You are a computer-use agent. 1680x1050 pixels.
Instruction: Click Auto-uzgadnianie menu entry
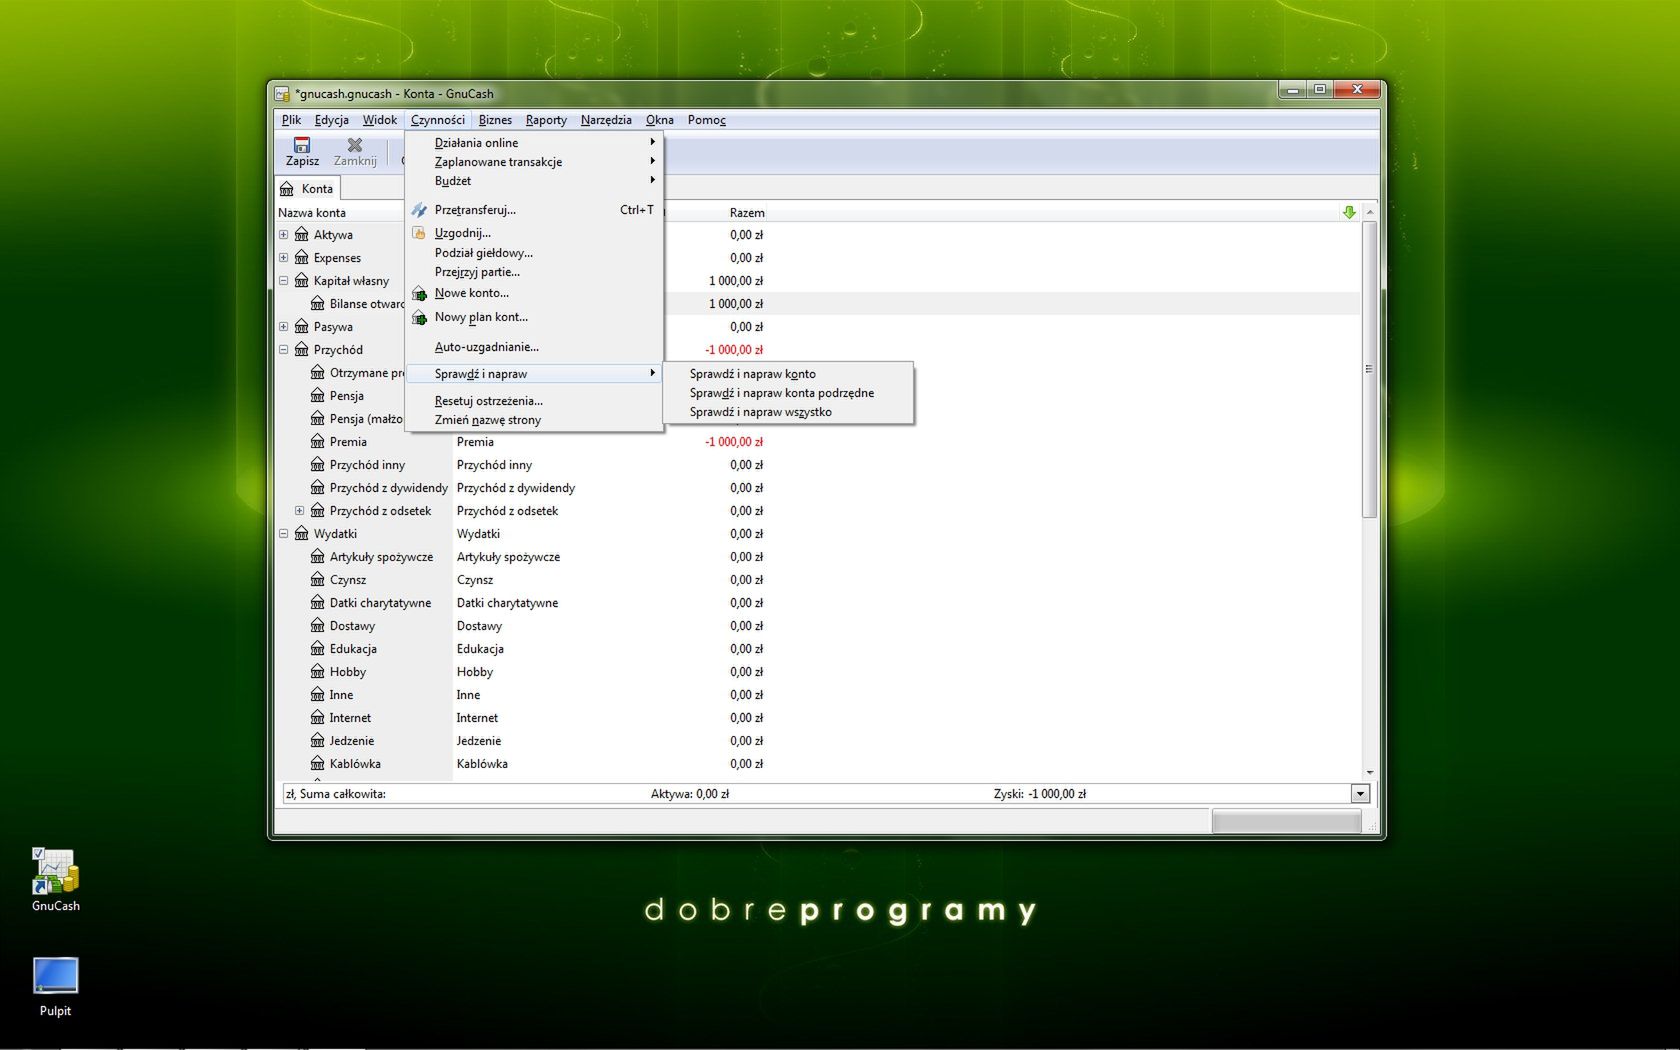point(534,347)
